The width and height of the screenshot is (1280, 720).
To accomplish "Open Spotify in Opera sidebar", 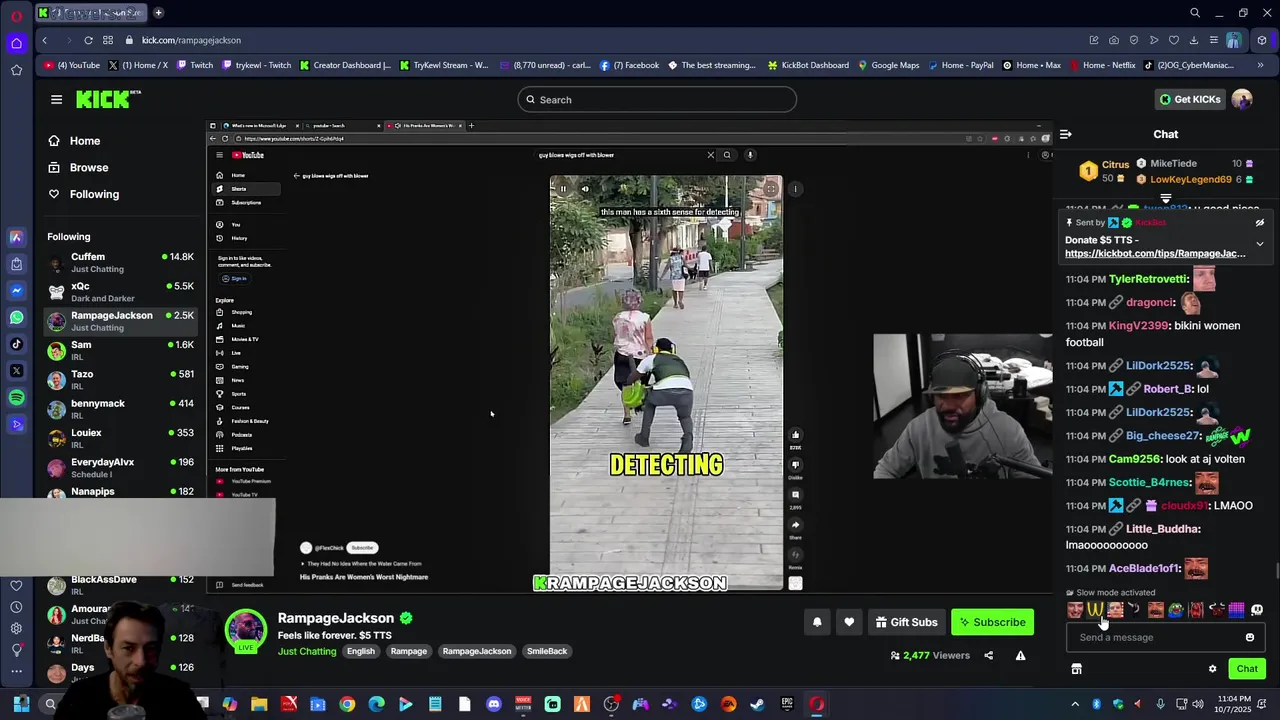I will [x=16, y=398].
